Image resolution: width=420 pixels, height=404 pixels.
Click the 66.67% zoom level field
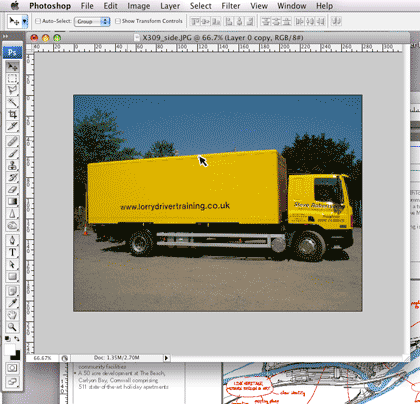[x=43, y=358]
